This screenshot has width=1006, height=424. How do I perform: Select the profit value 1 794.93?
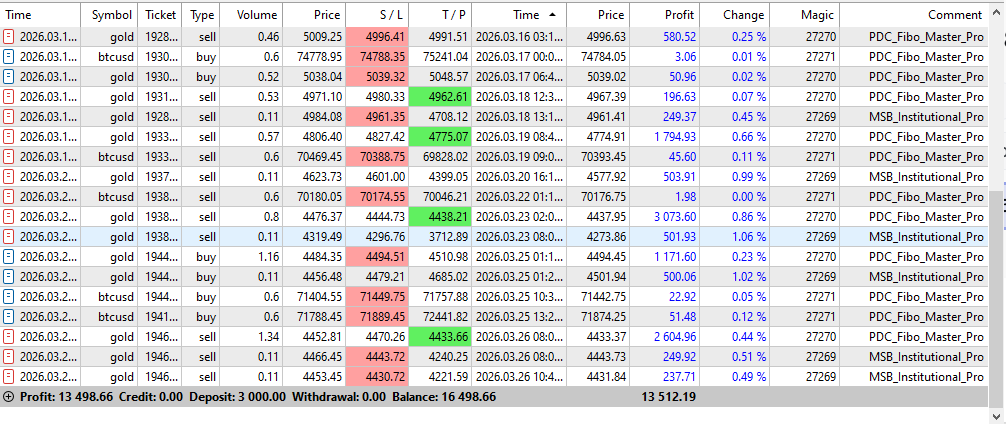[x=675, y=137]
